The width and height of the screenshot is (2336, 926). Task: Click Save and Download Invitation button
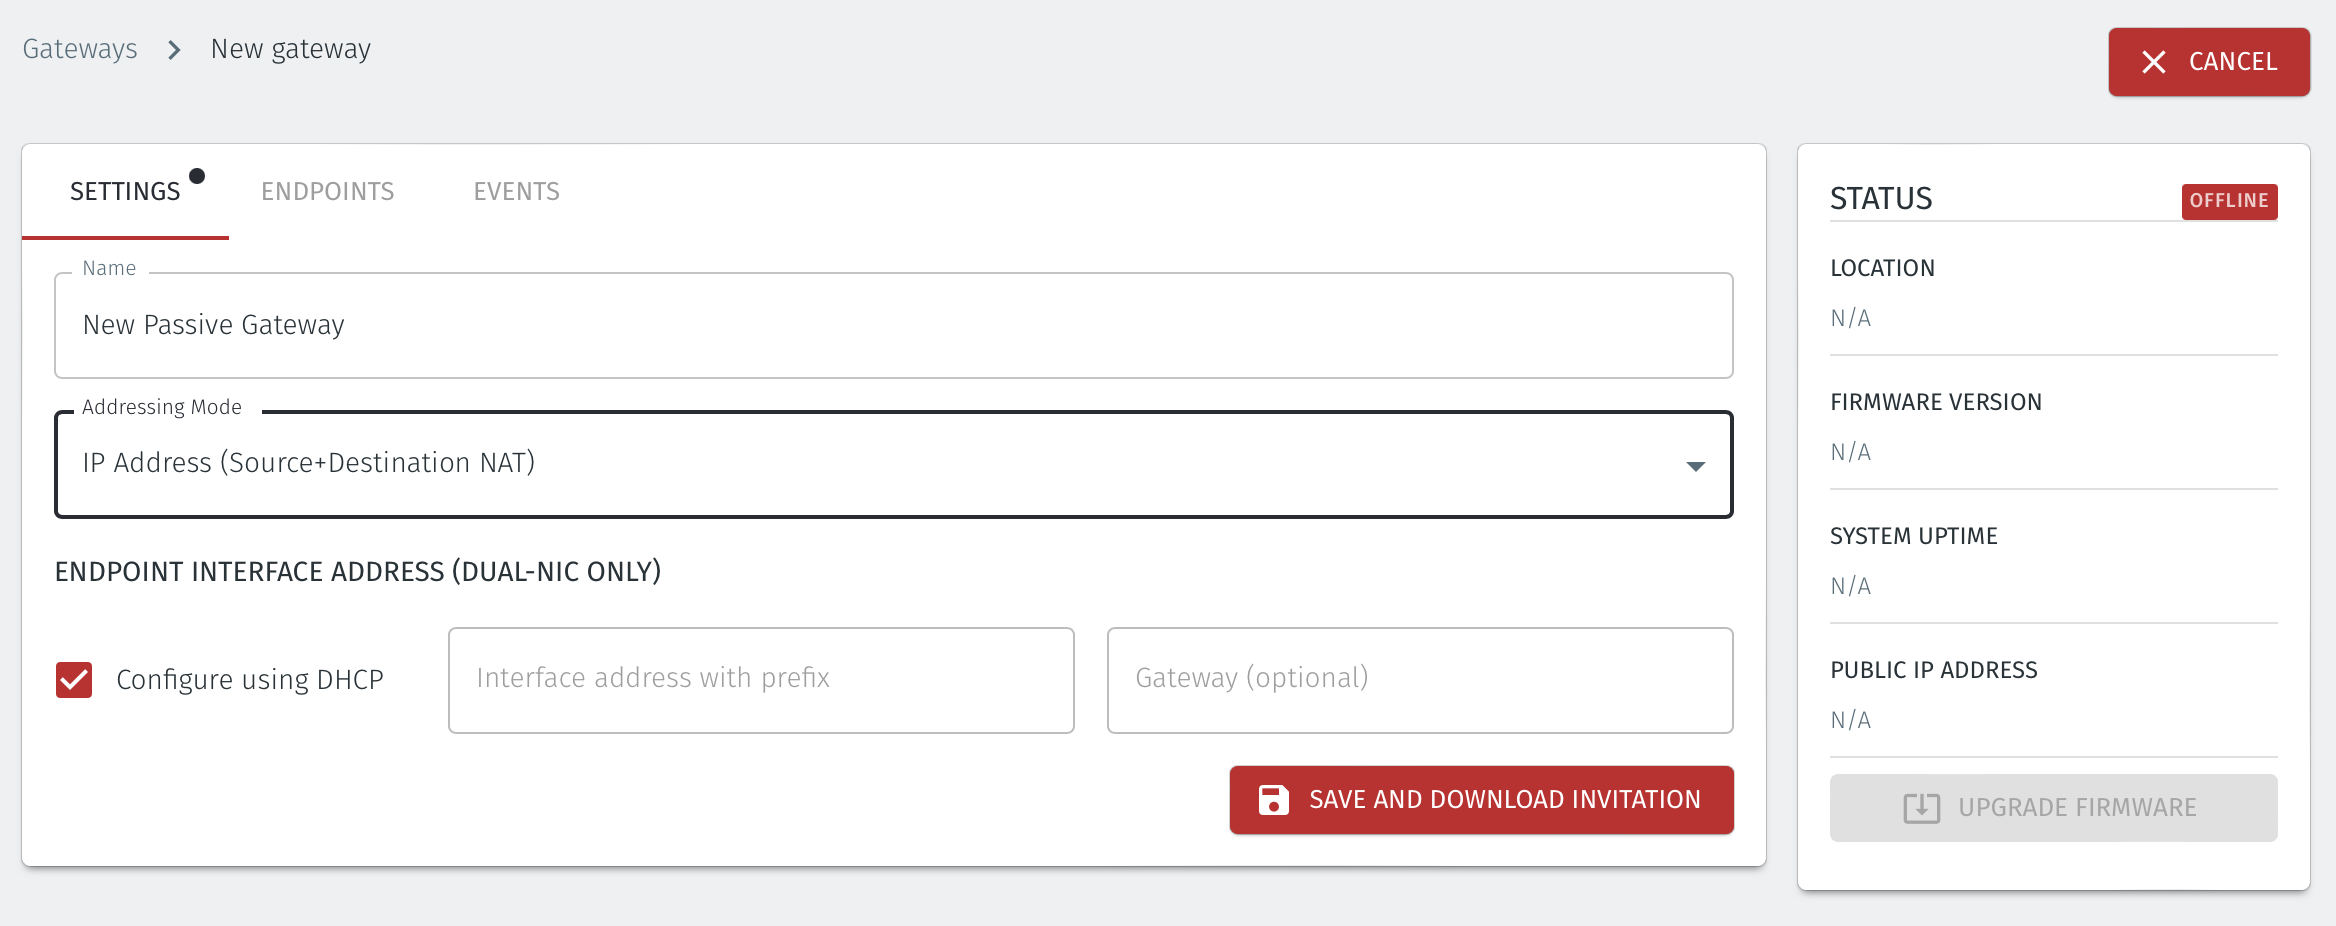[1481, 800]
